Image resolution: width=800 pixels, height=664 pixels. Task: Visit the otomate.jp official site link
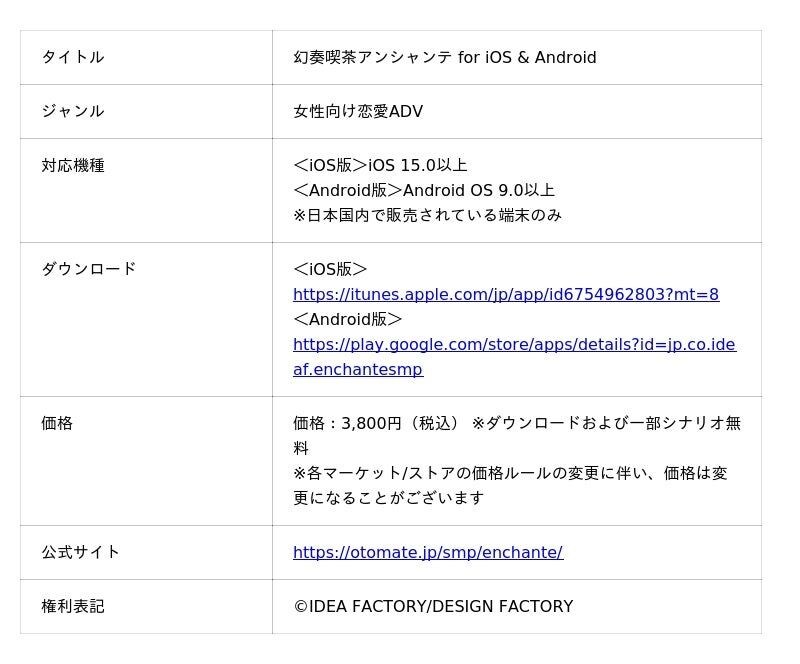[428, 552]
